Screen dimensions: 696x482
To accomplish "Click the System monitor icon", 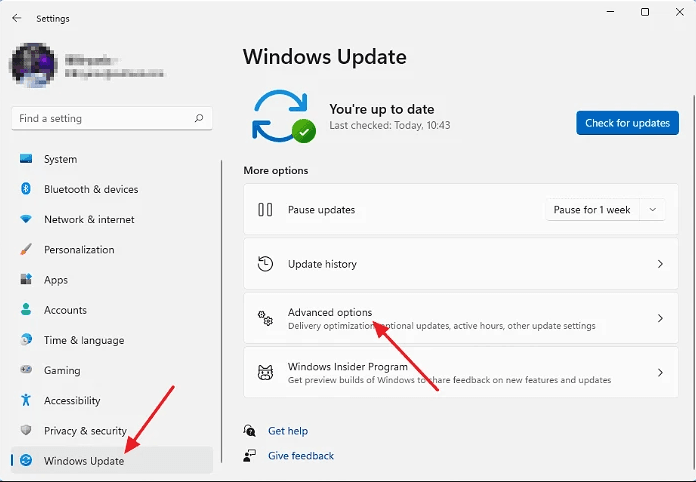I will pos(26,158).
